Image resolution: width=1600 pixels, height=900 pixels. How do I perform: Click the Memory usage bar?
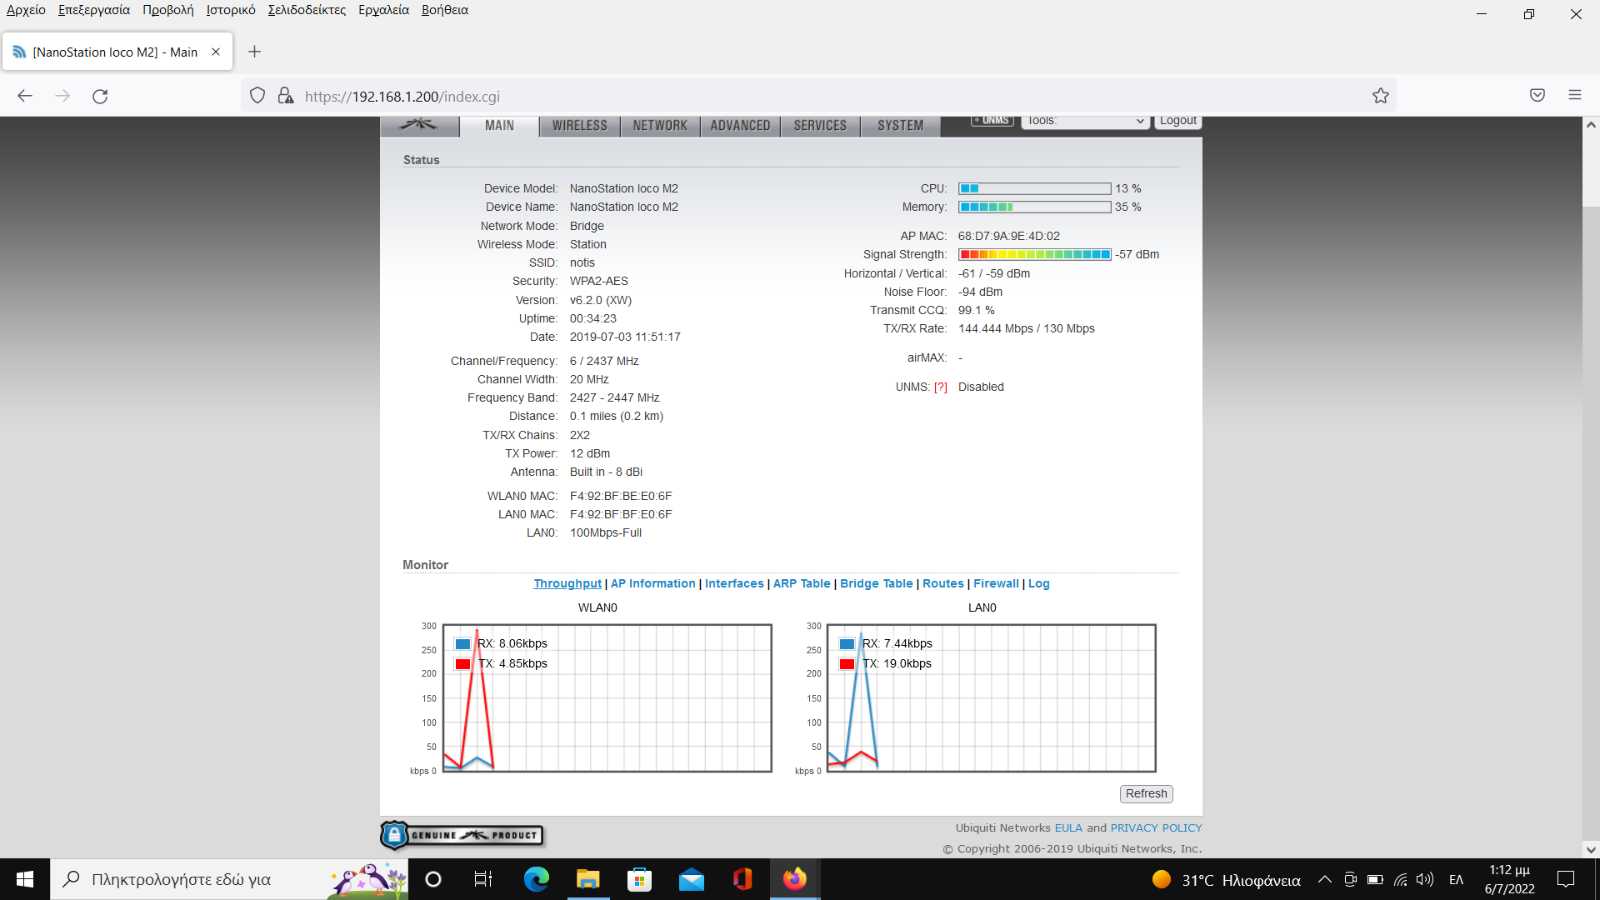pos(1035,207)
